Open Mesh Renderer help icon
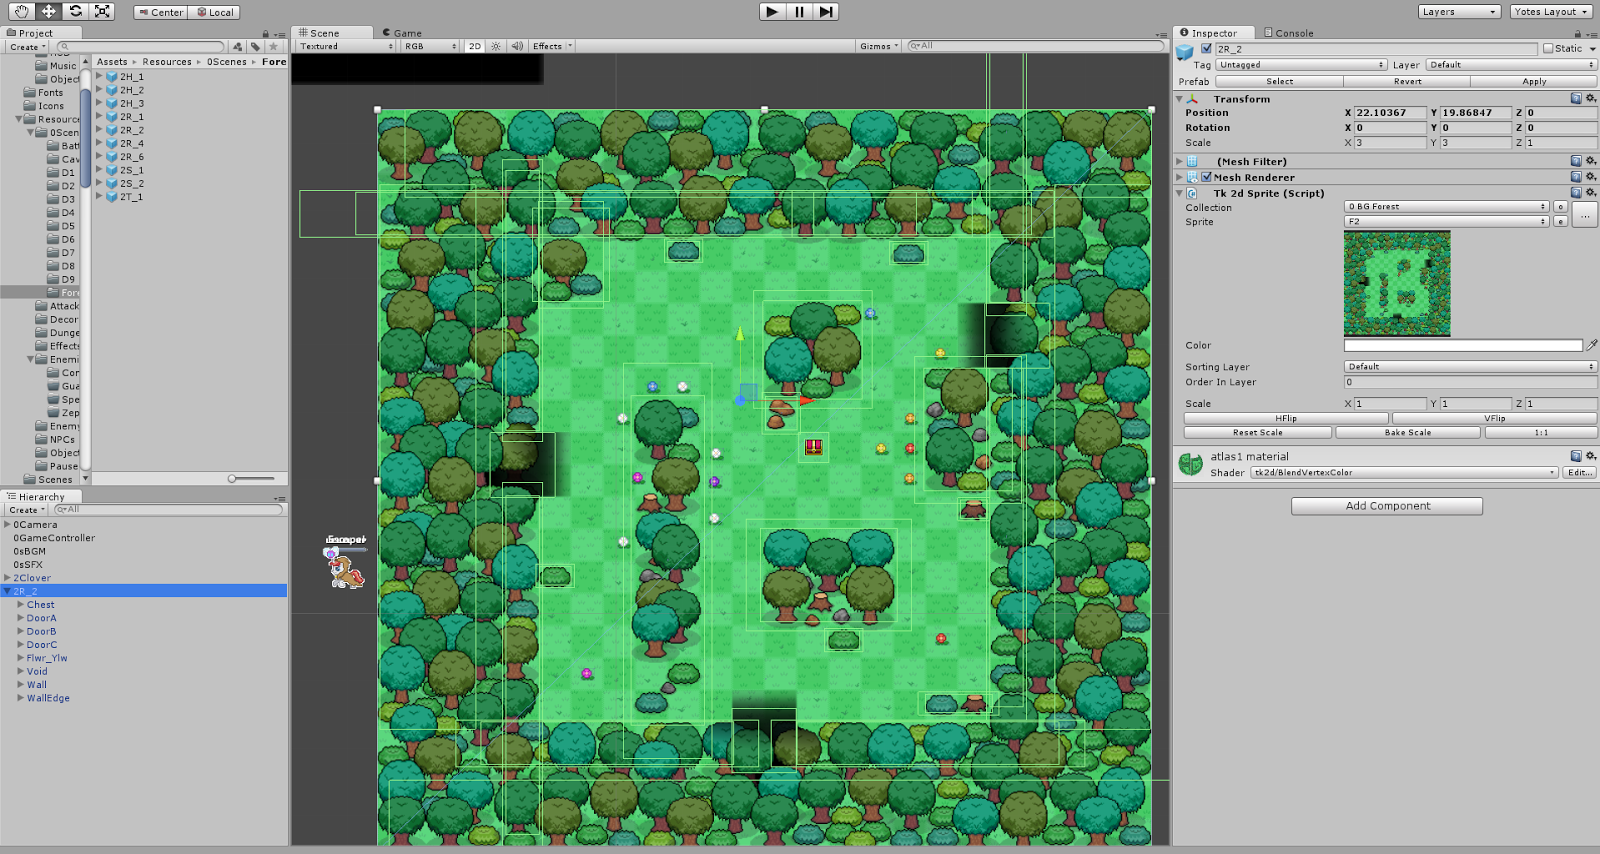Viewport: 1600px width, 854px height. click(x=1576, y=177)
